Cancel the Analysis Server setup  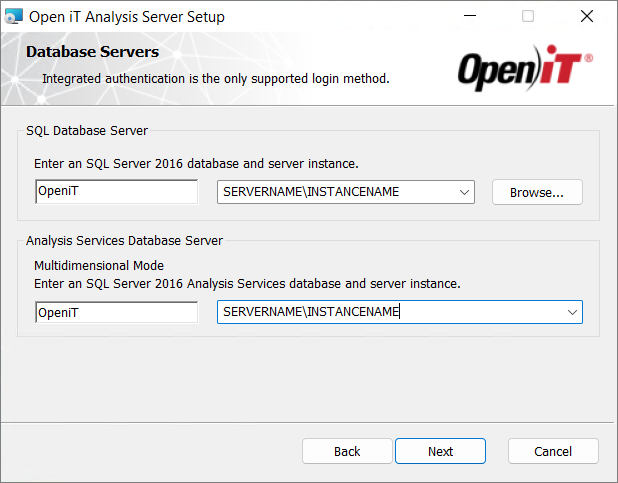pos(553,451)
